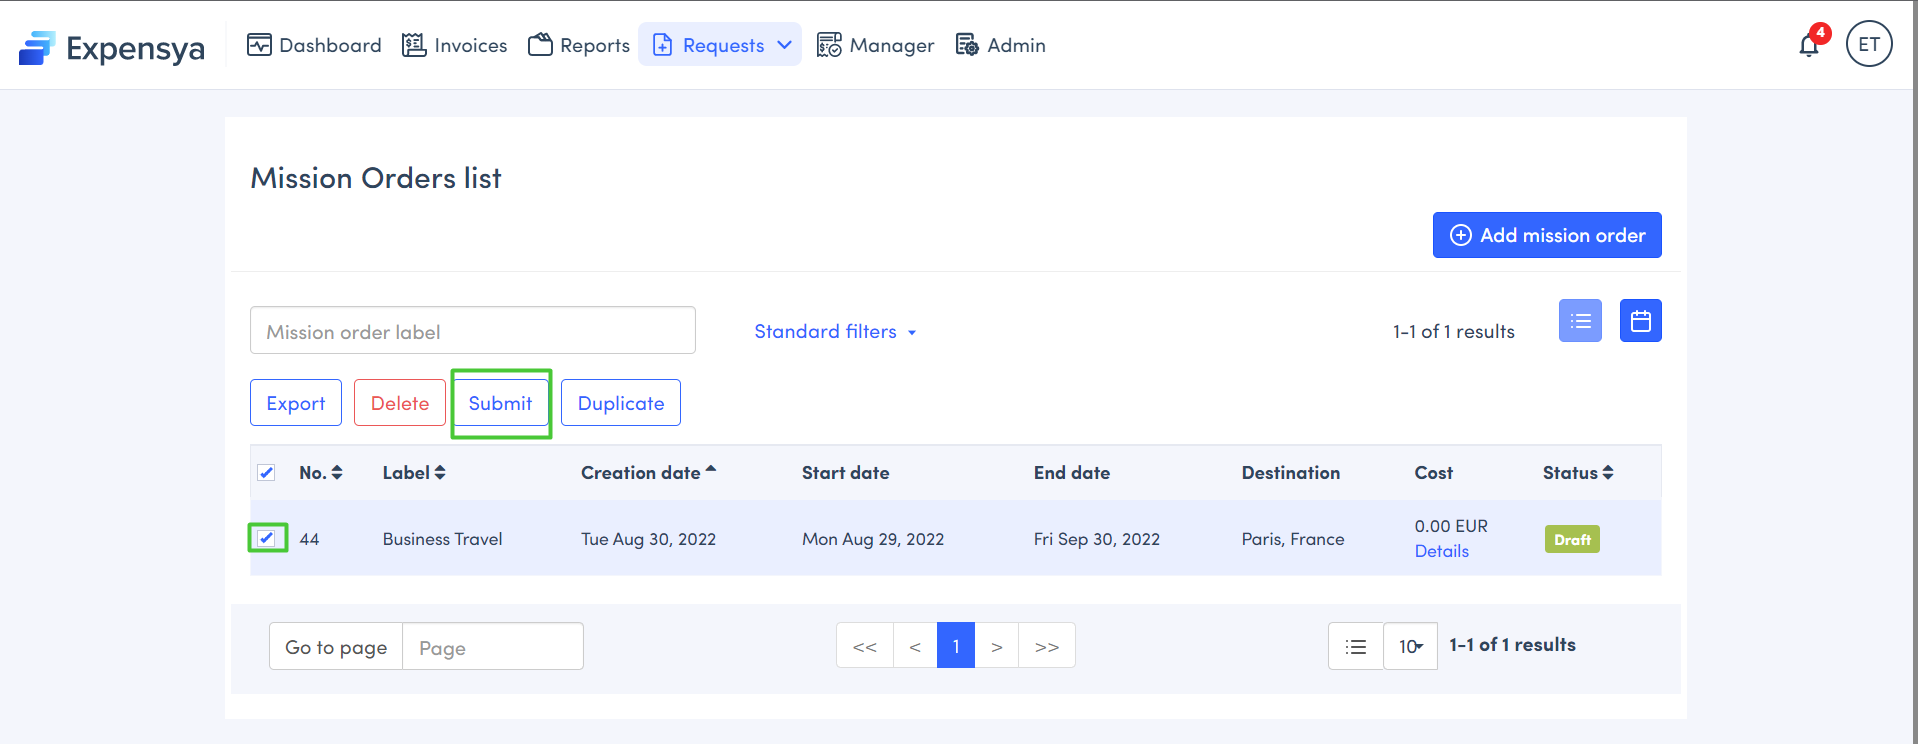
Task: Switch to list view icon
Action: tap(1580, 321)
